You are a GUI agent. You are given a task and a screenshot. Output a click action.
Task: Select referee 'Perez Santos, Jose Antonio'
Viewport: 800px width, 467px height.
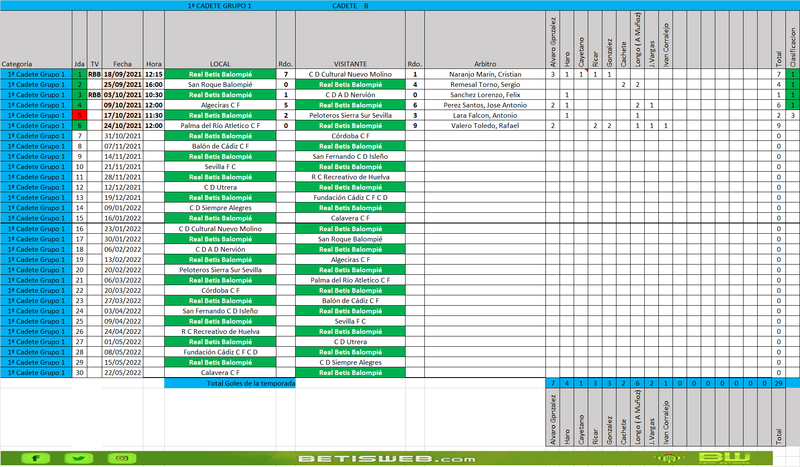(485, 105)
